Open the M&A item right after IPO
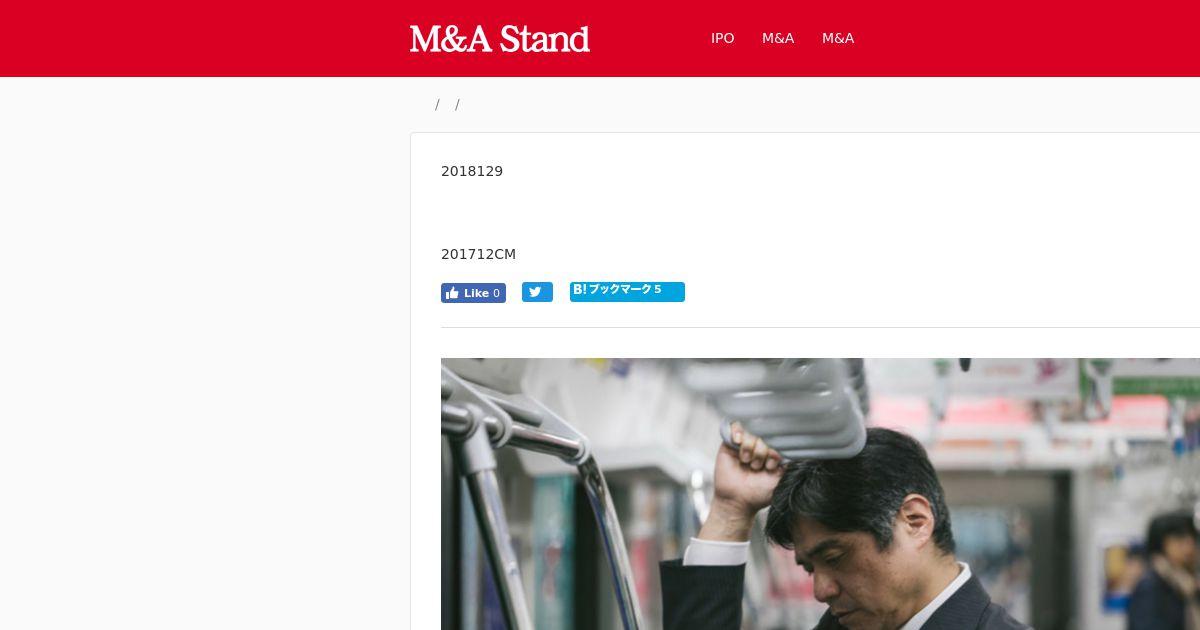This screenshot has width=1200, height=630. [778, 38]
